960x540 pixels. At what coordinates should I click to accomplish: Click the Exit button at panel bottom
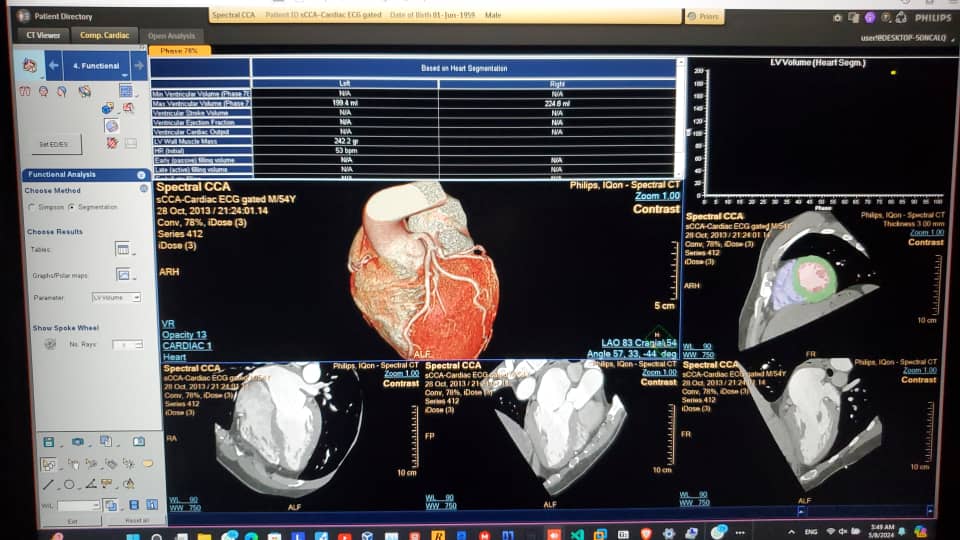coord(72,522)
